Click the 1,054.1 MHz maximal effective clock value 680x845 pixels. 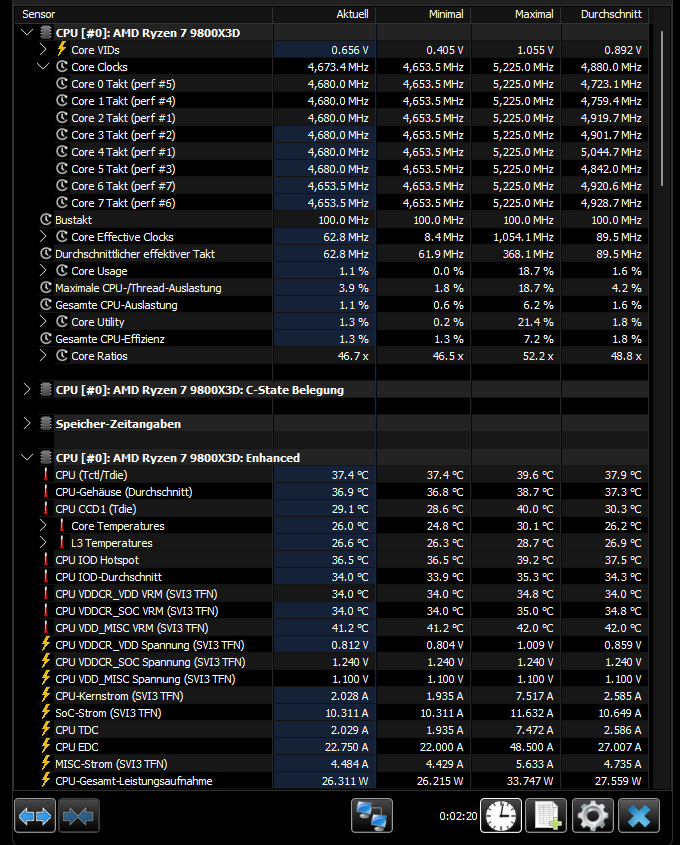[x=523, y=237]
